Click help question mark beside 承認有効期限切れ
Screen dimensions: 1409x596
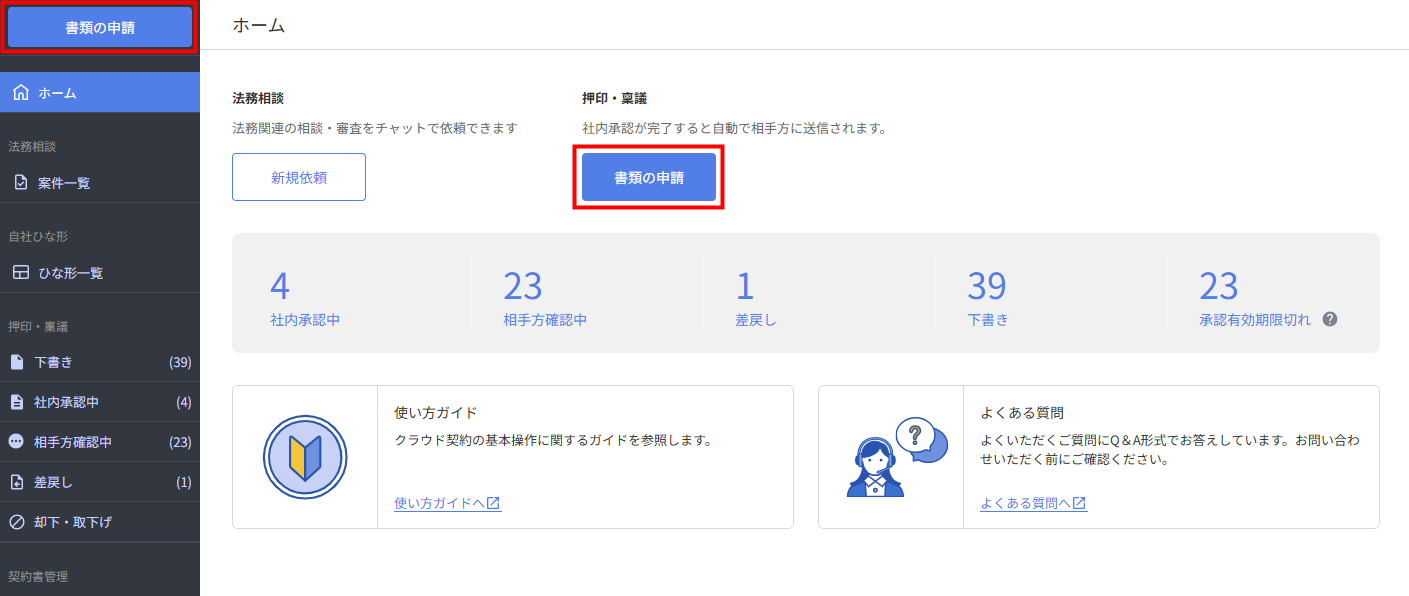pos(1329,320)
